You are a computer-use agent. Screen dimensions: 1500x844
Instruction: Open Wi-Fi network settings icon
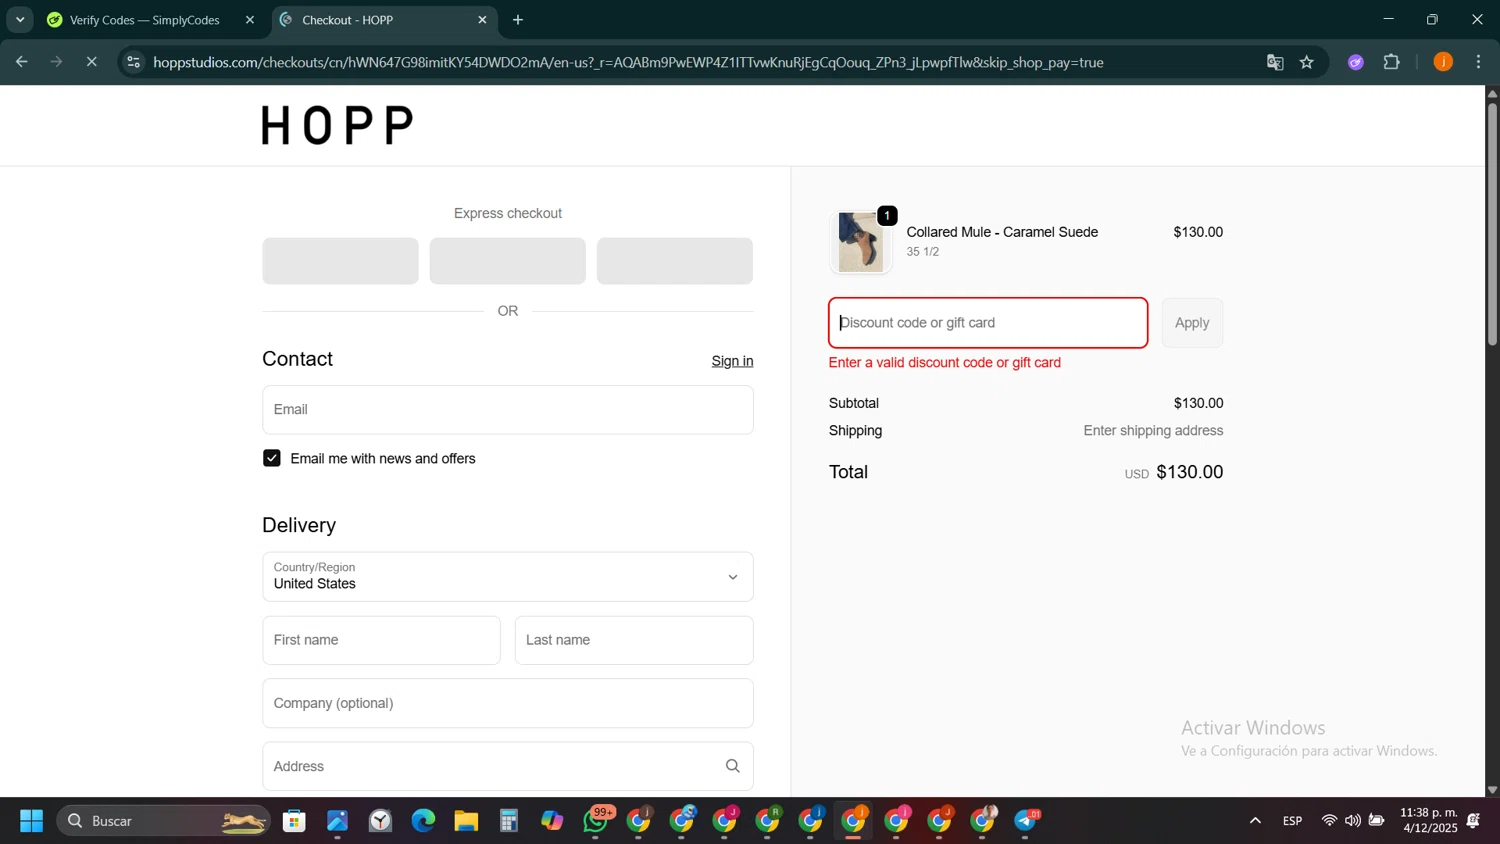1329,821
